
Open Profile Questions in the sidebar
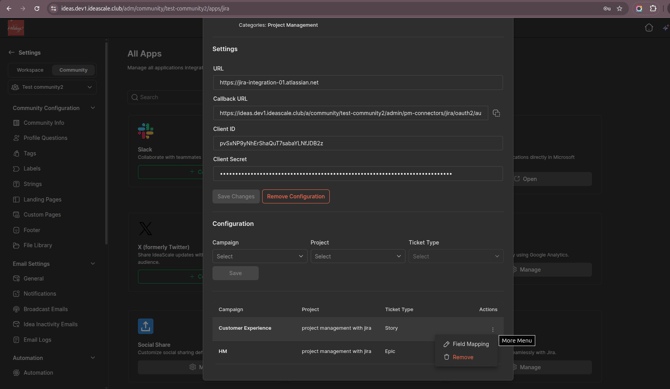tap(45, 138)
